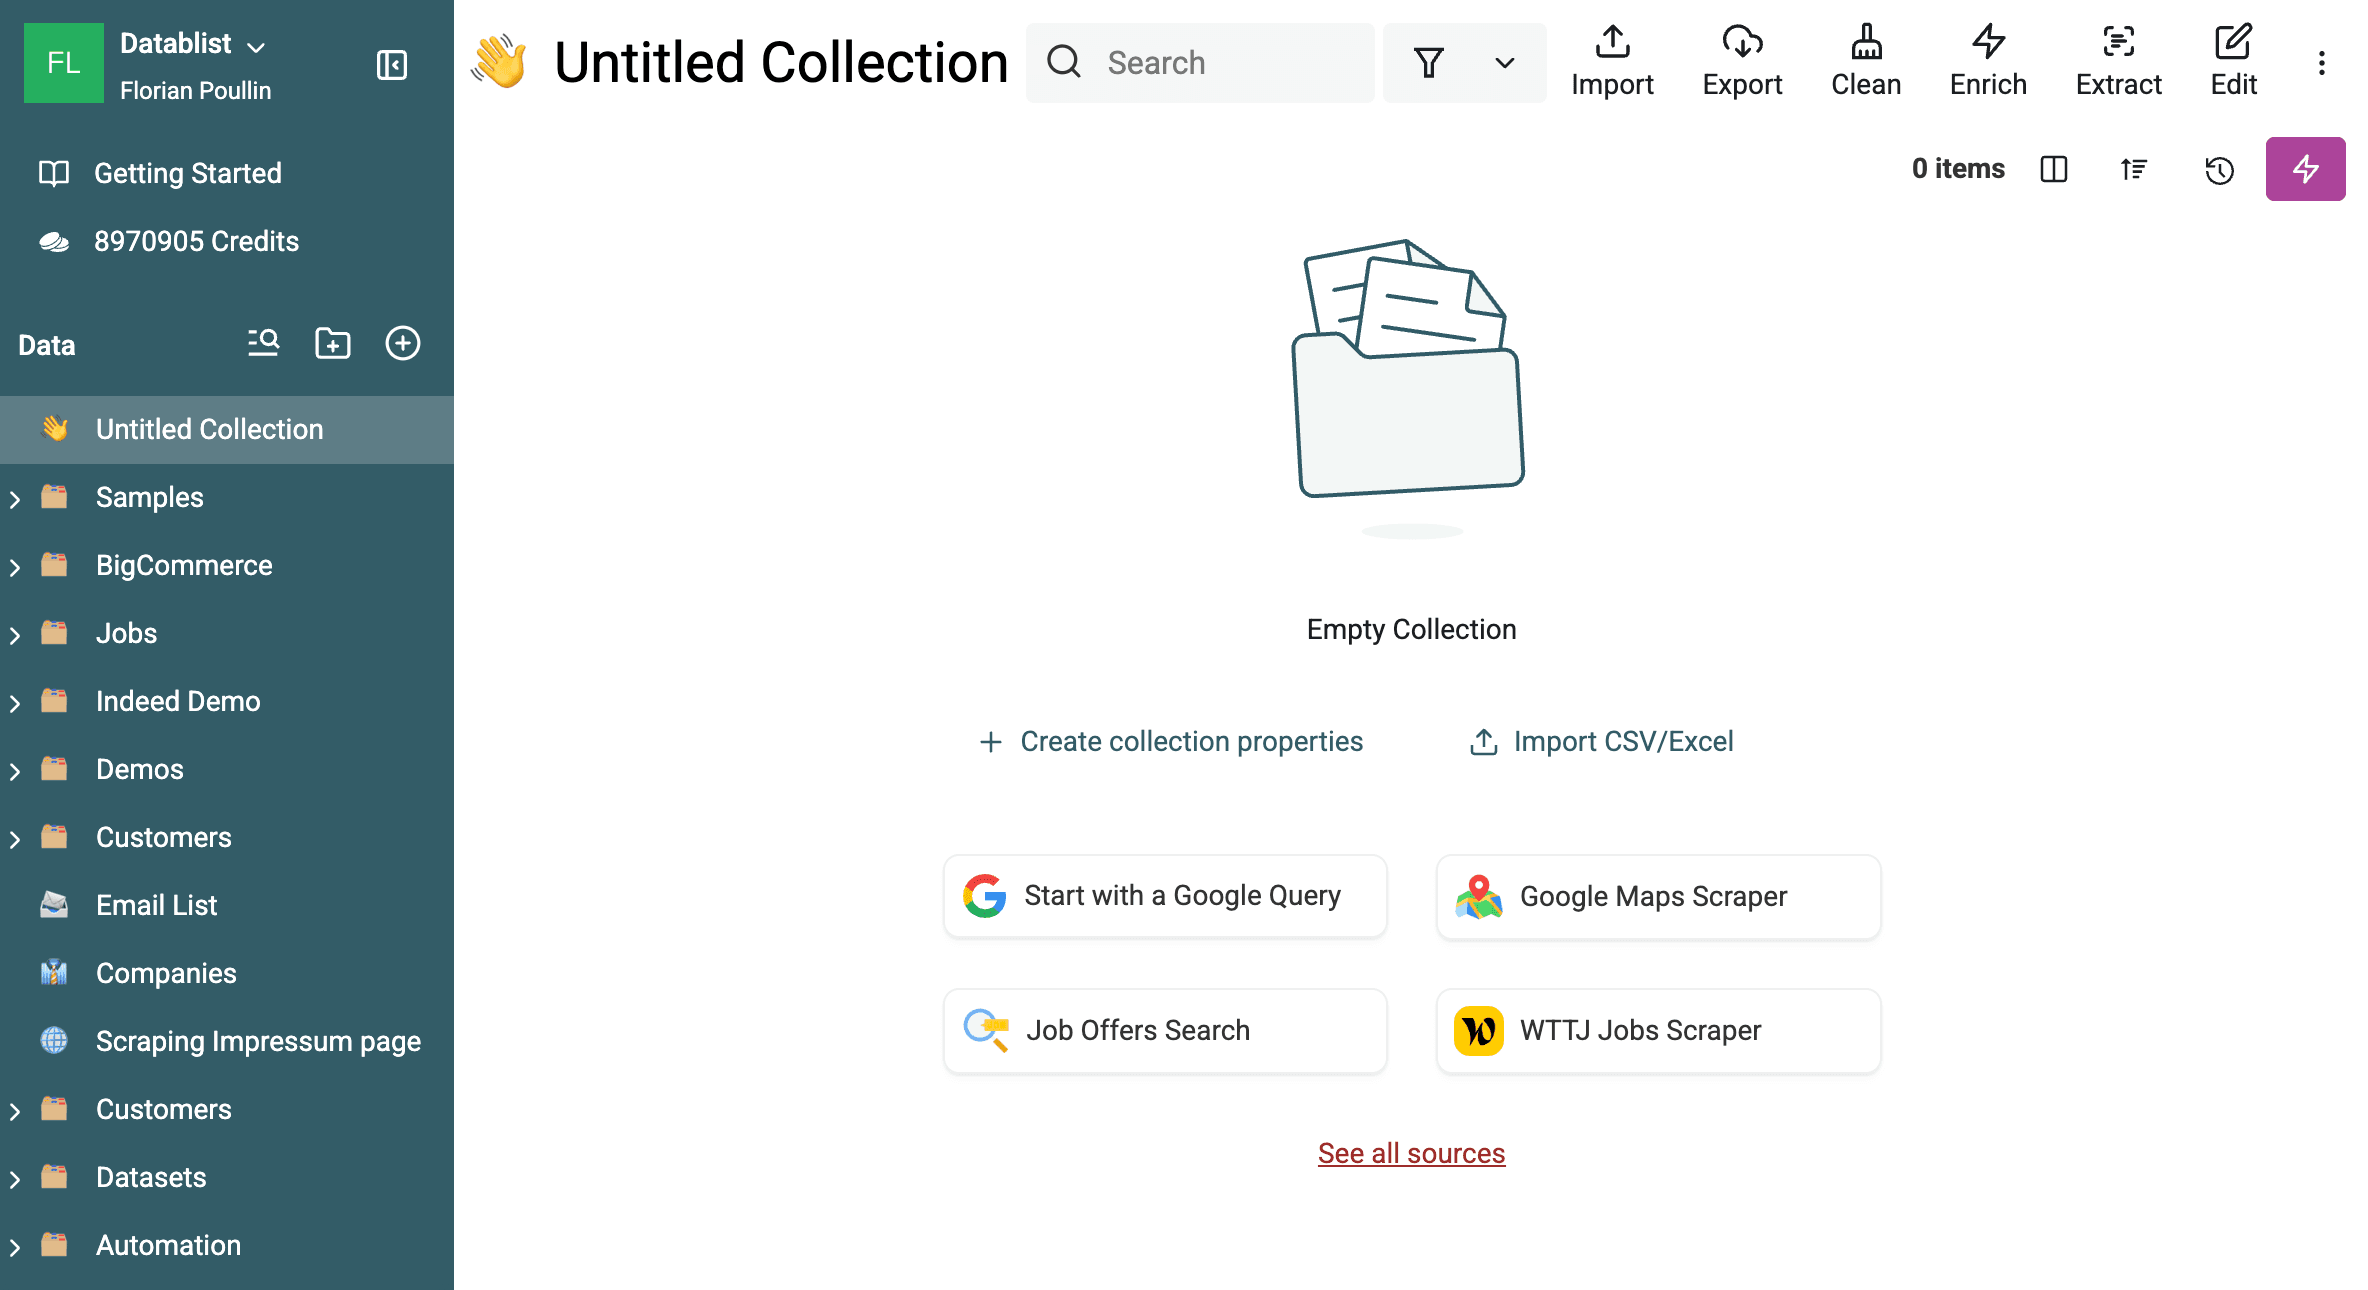Open the Import tool
2368x1290 pixels.
coord(1612,60)
